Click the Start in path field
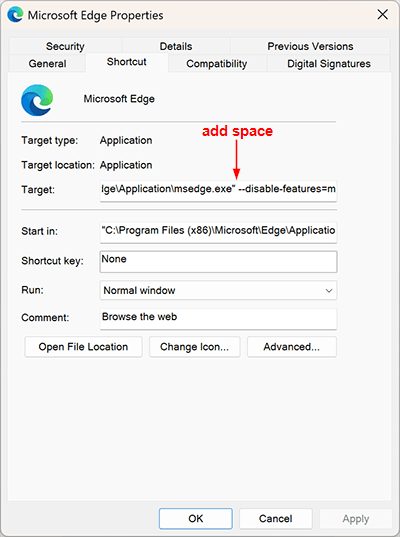Screen dimensions: 400x537 click(218, 232)
